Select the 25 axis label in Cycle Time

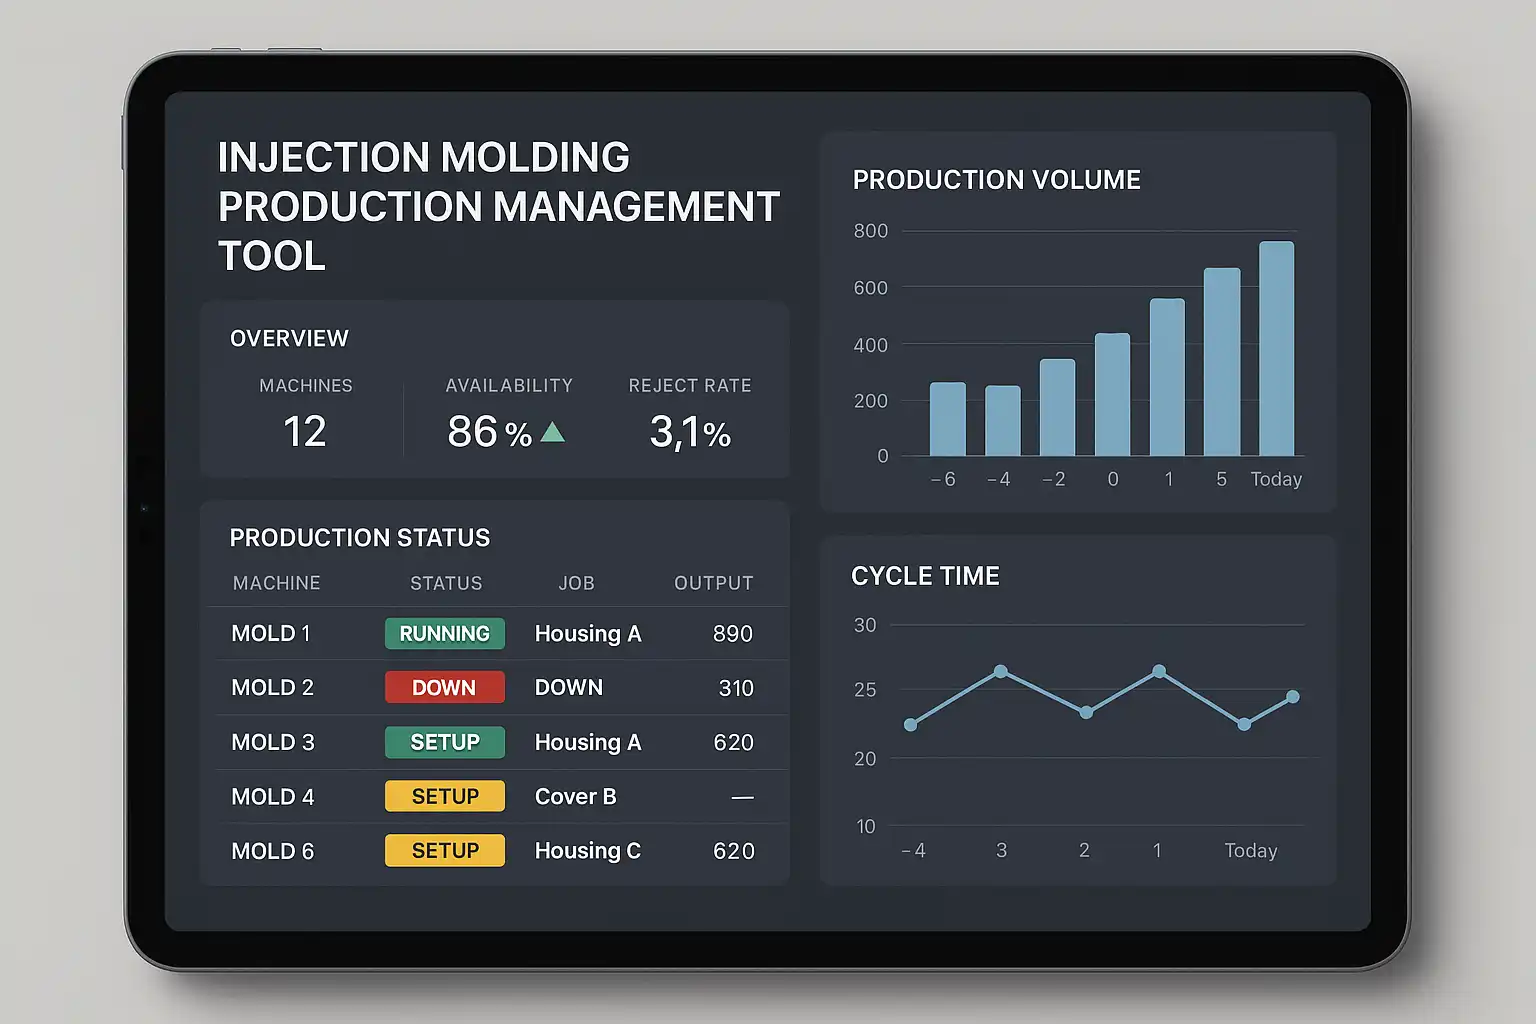point(865,690)
